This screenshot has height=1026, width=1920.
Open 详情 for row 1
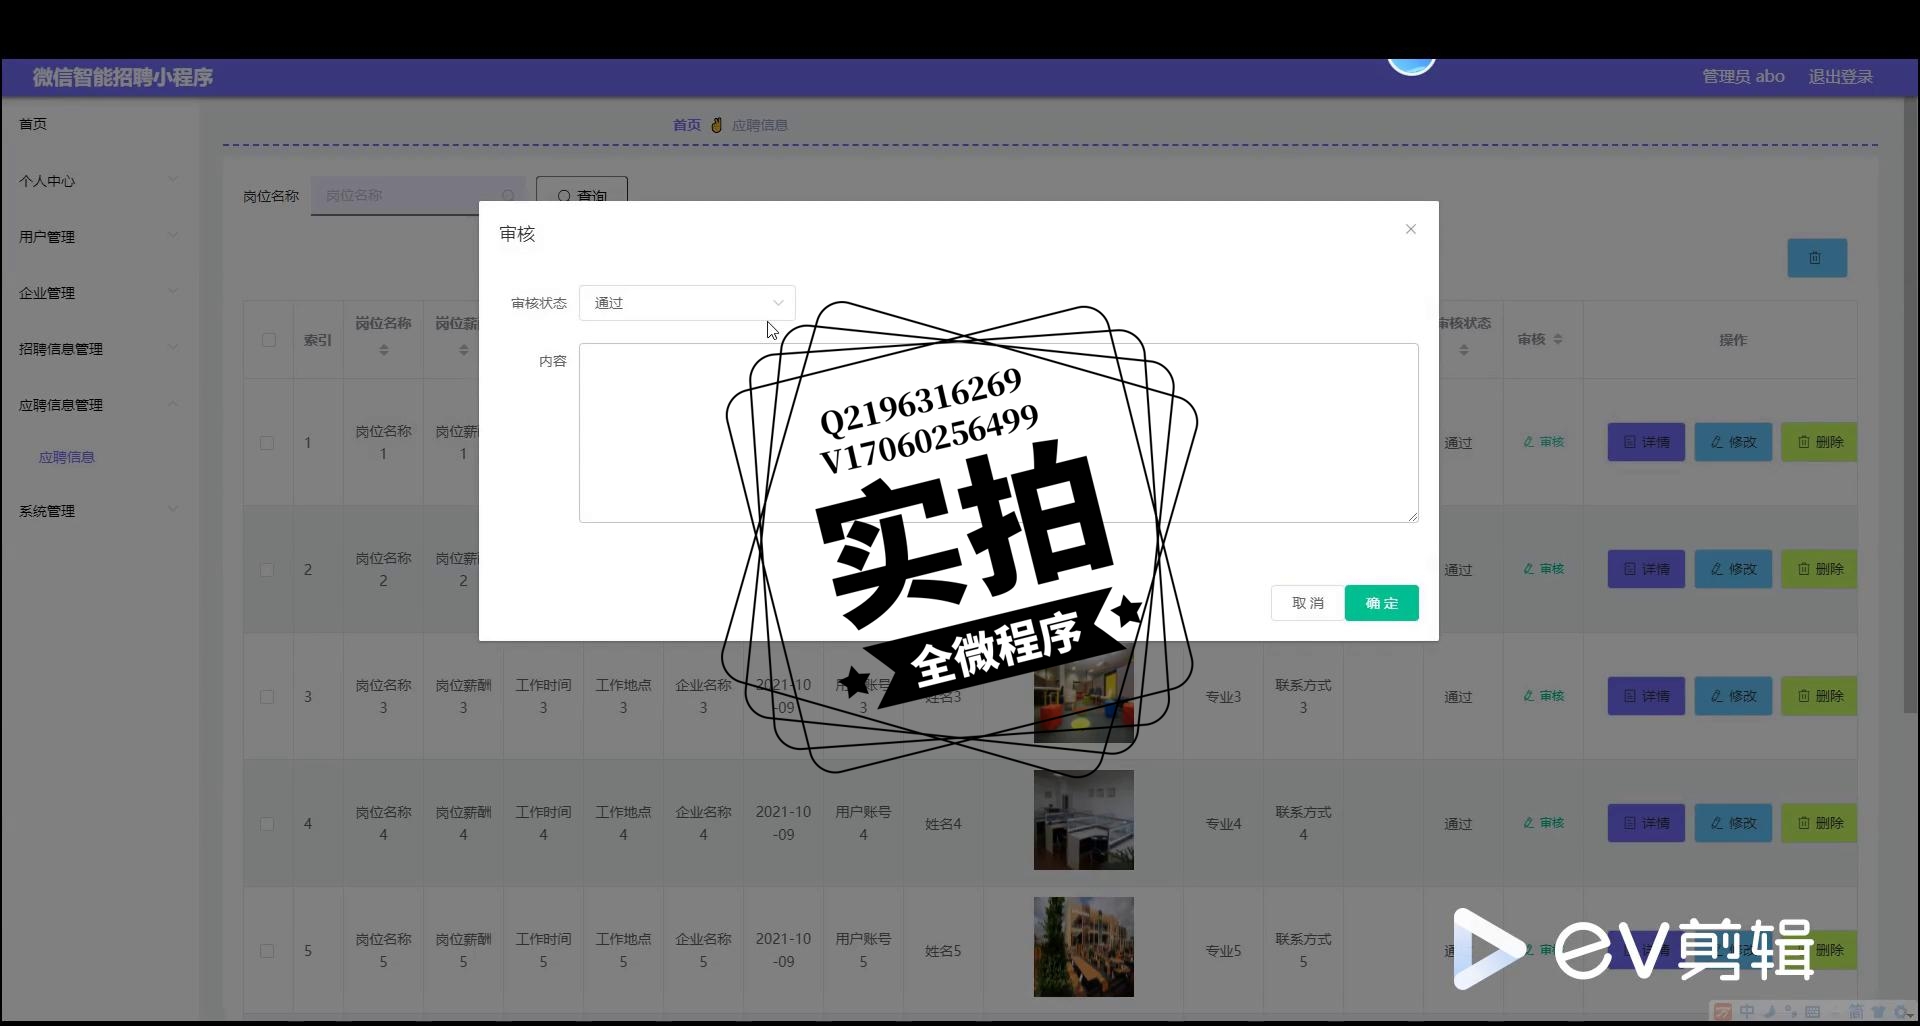1646,442
